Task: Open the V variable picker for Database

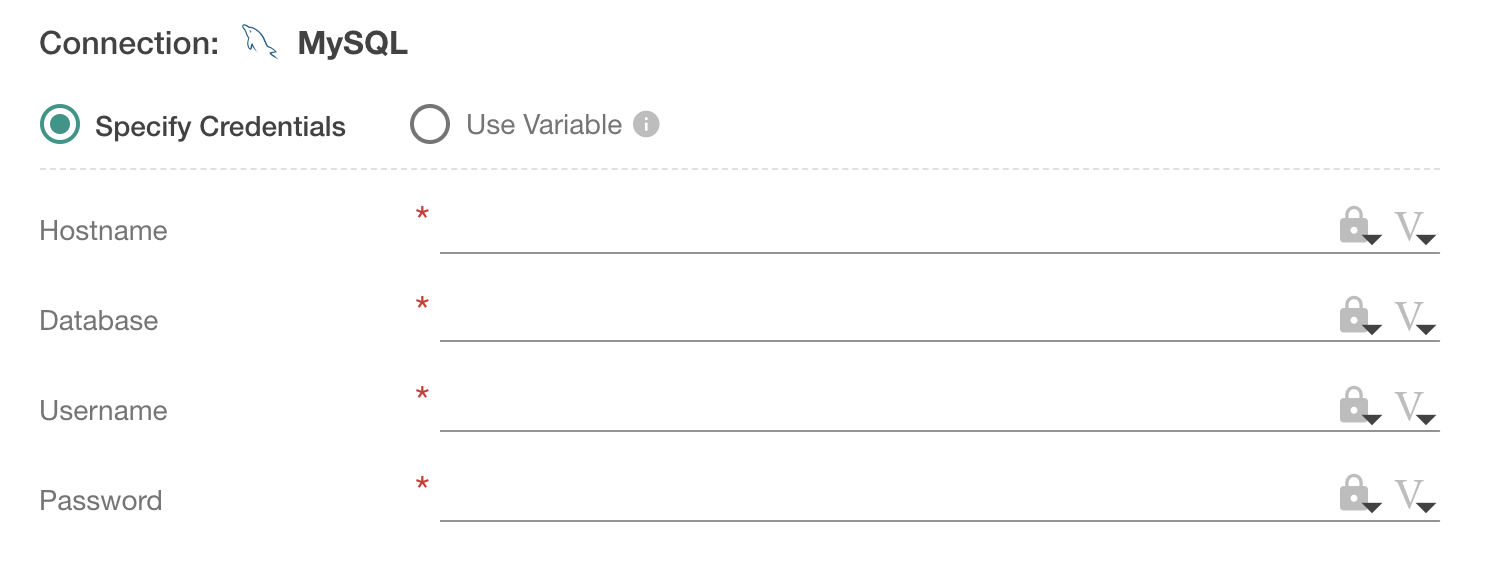Action: coord(1414,318)
